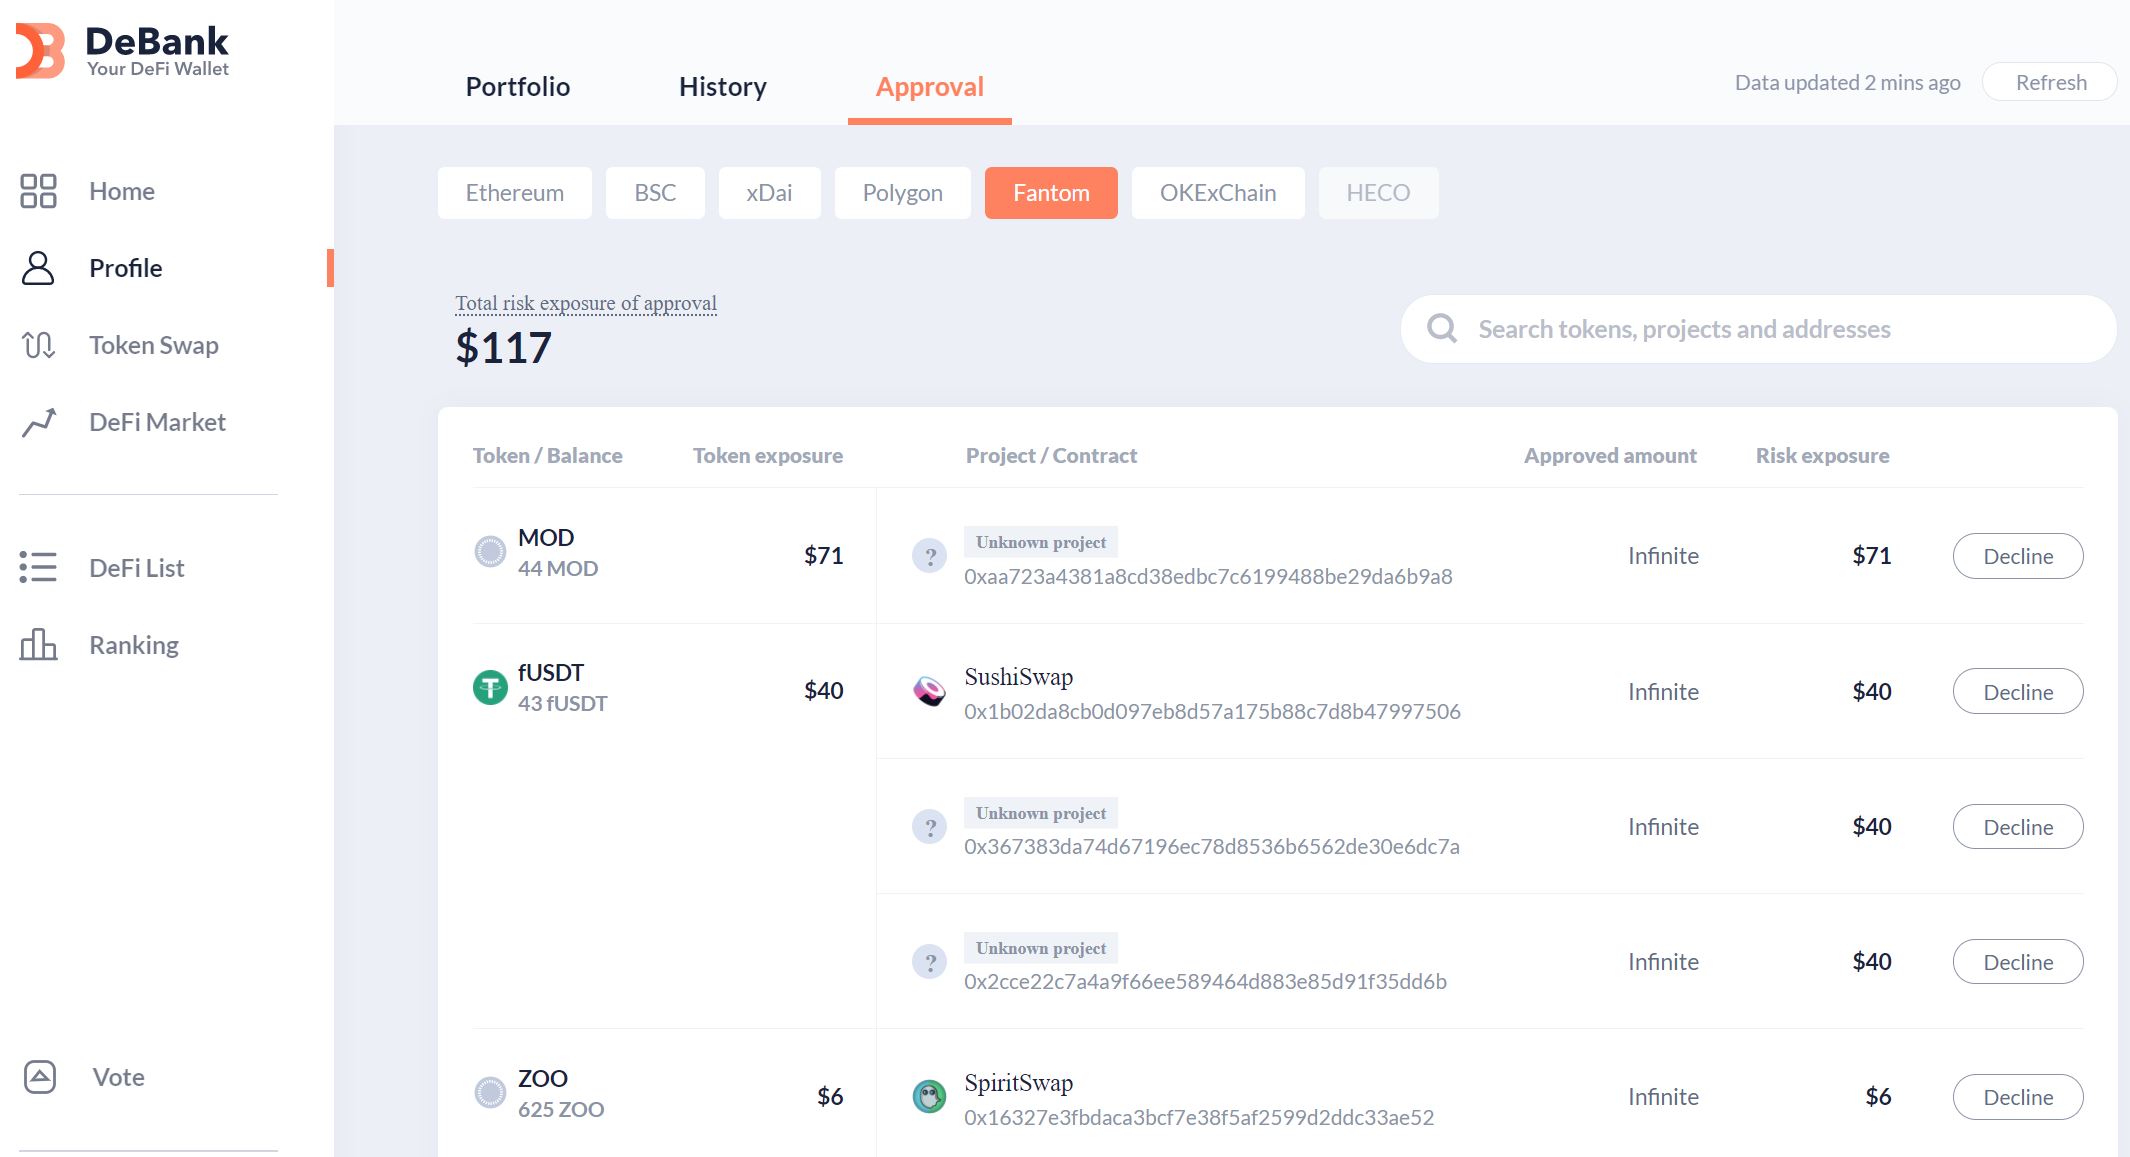Enable the BSC chain filter

pos(655,192)
